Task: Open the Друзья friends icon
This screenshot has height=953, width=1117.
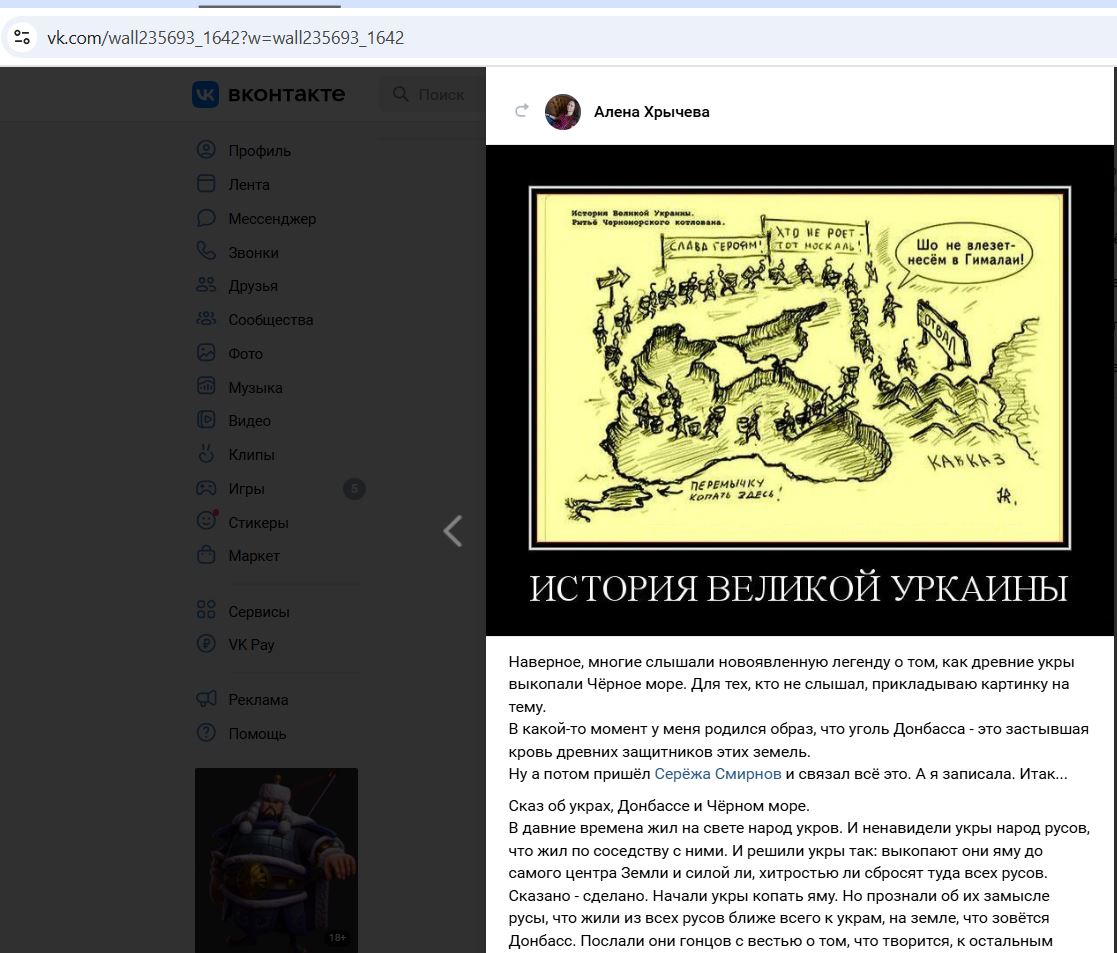Action: pos(206,285)
